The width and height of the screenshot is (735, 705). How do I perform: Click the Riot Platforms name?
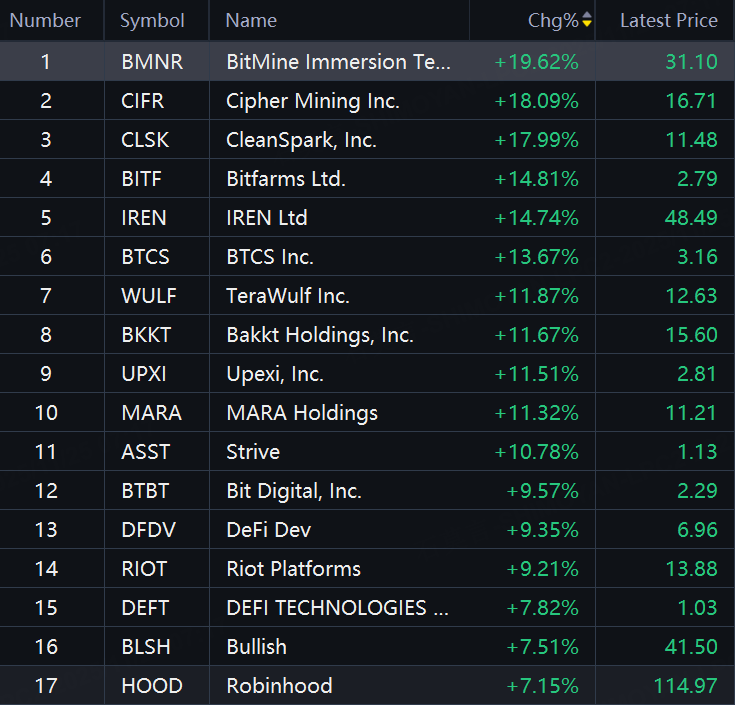point(293,569)
